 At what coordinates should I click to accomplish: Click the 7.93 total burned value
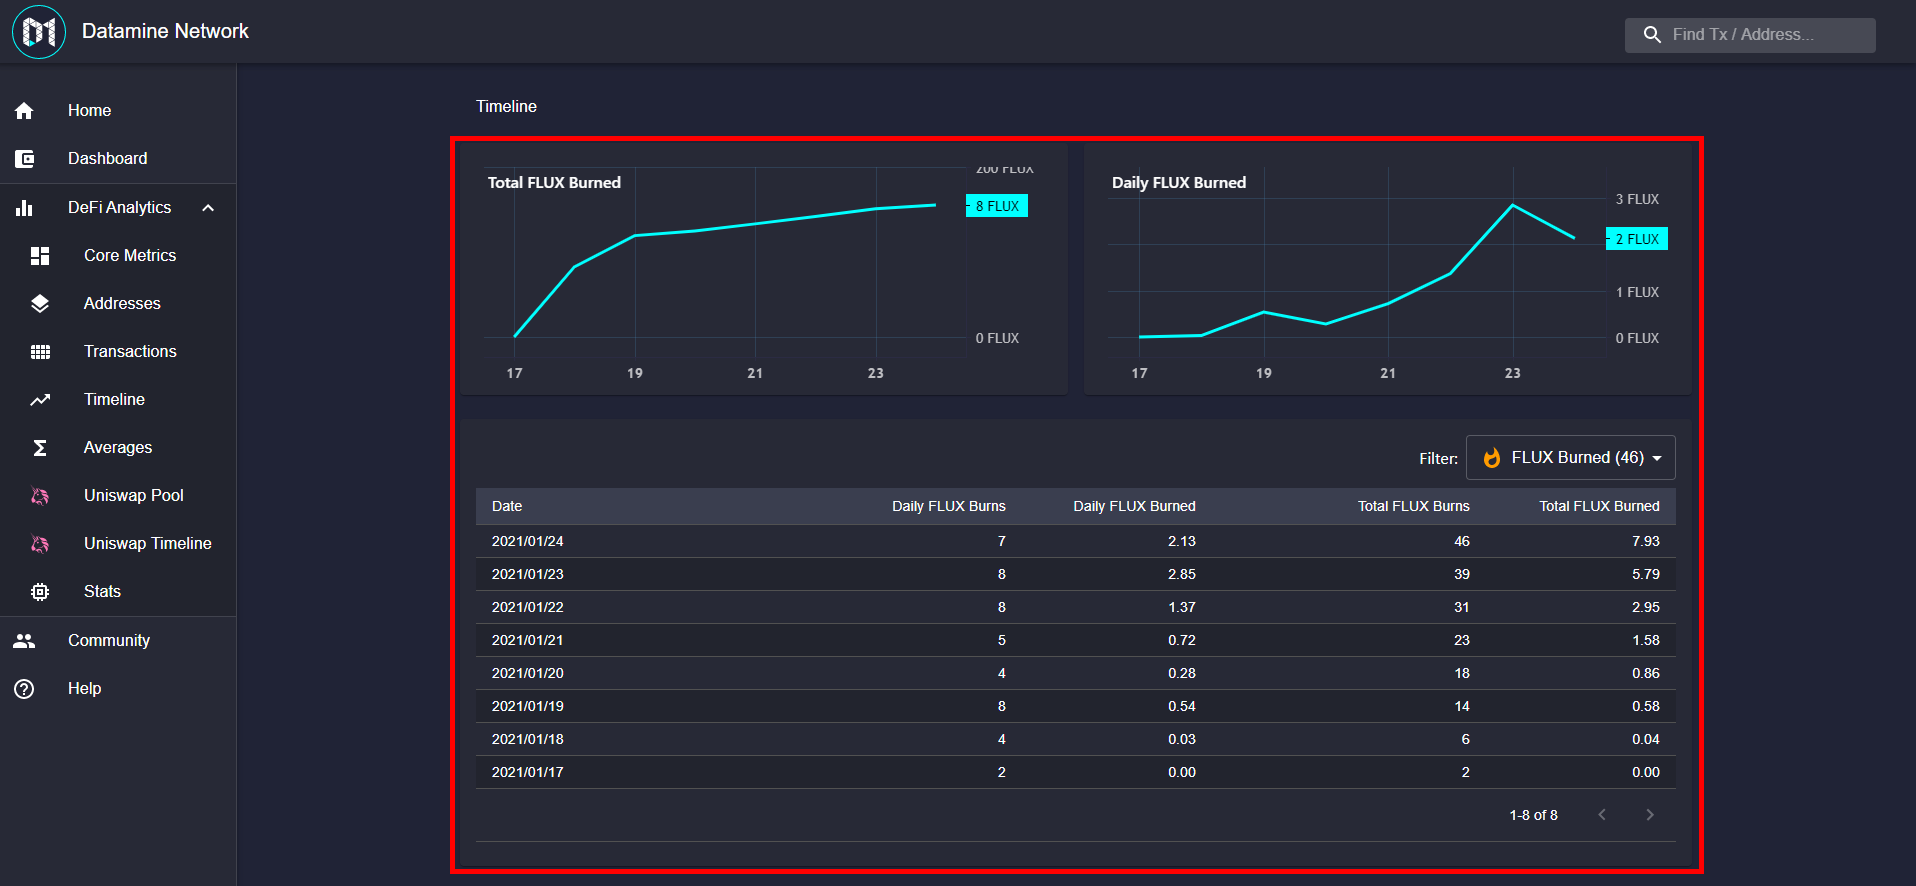pyautogui.click(x=1646, y=542)
